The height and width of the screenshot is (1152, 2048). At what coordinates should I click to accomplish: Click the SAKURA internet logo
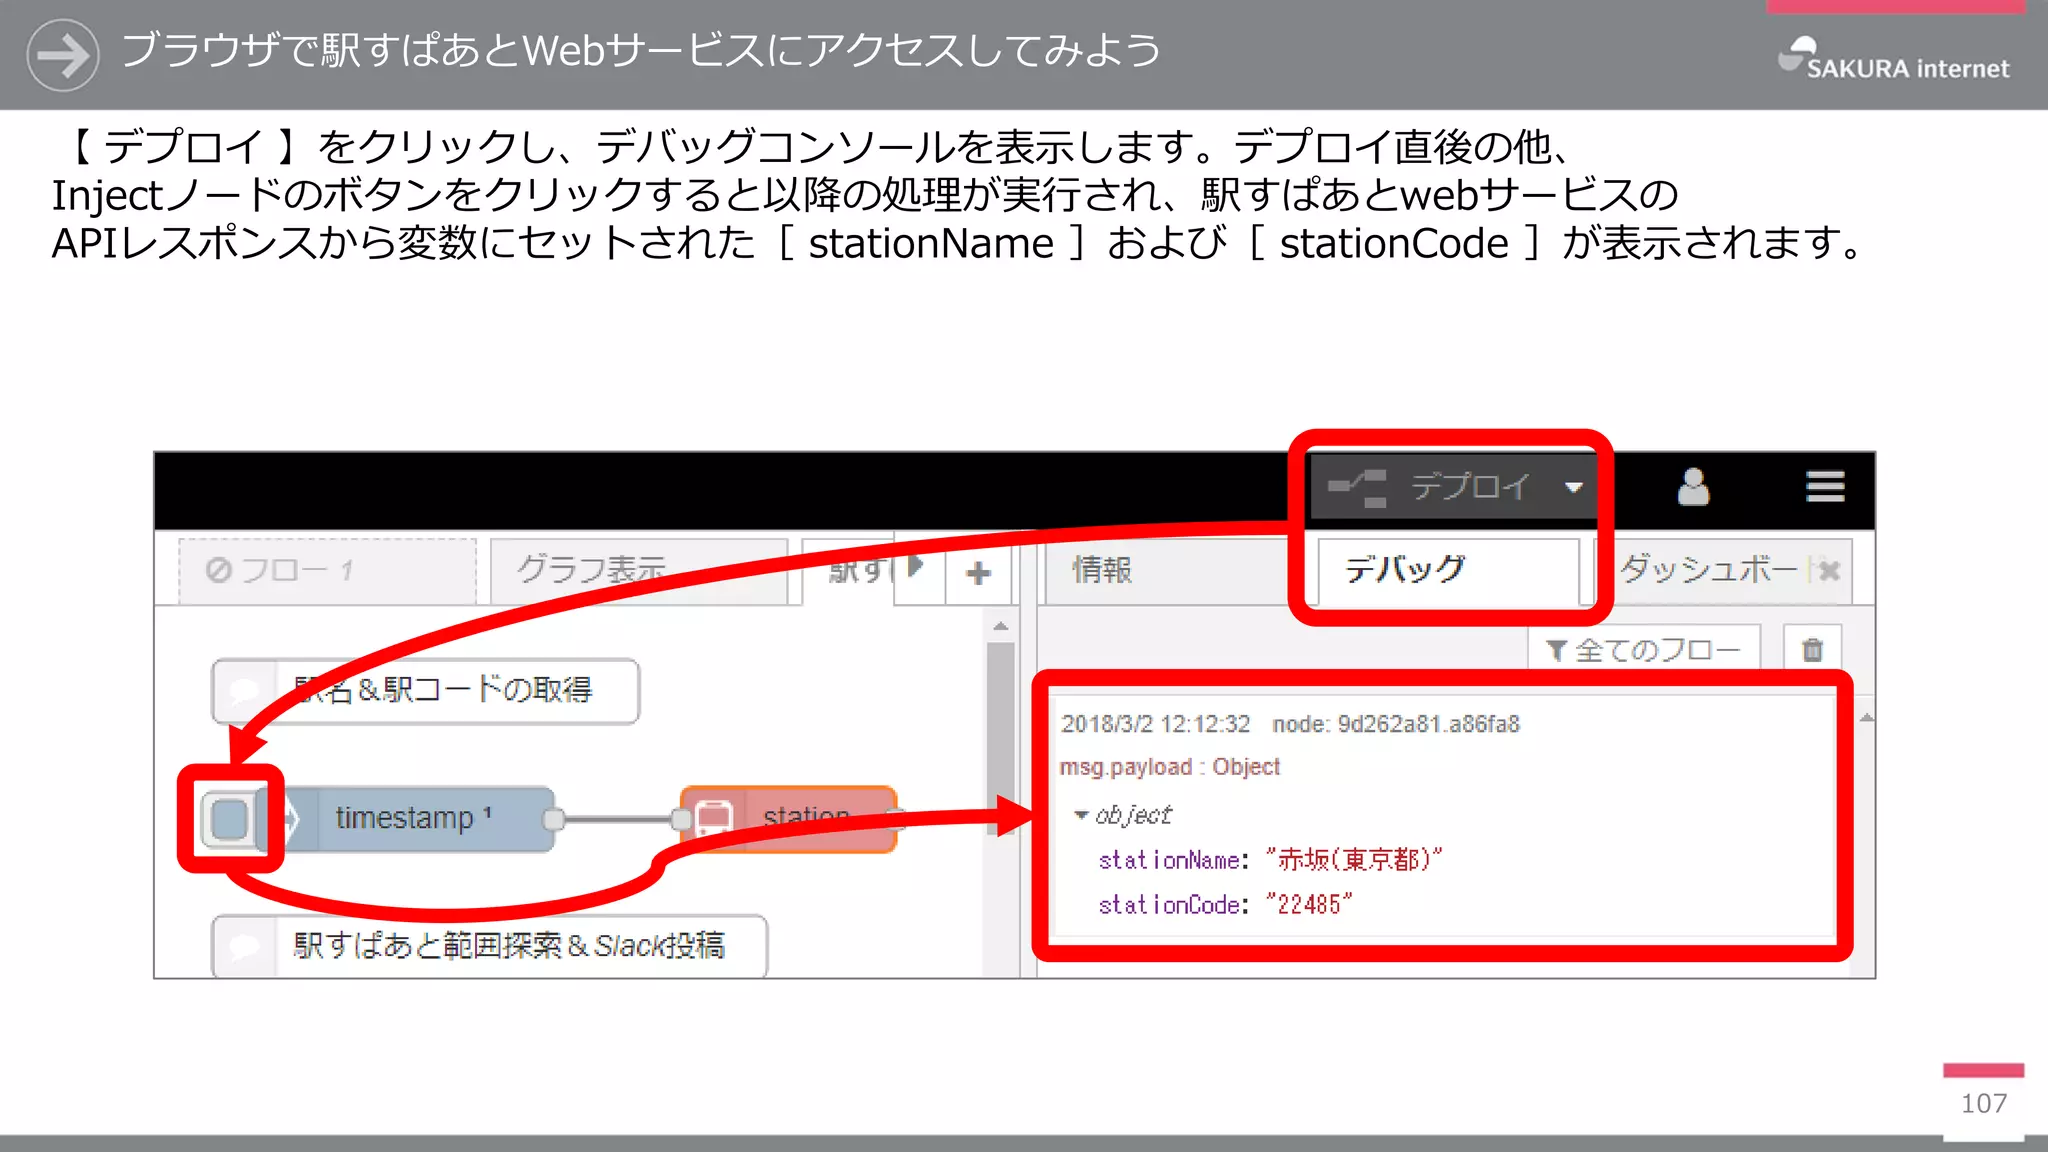click(x=1893, y=59)
